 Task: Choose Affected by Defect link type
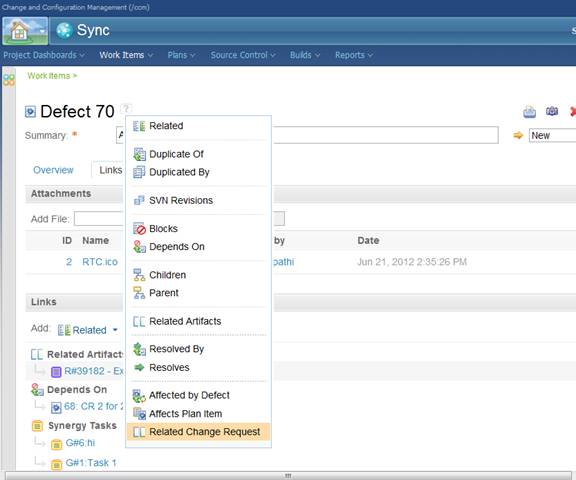[x=198, y=395]
